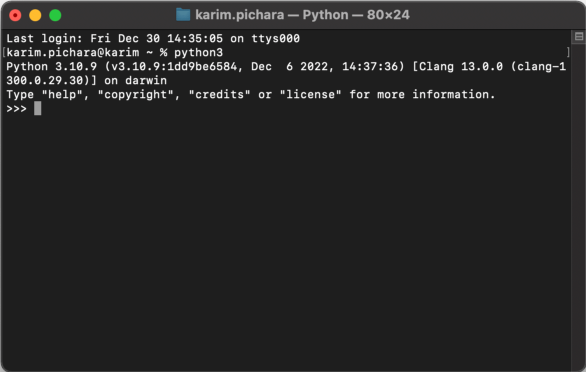
Task: Click the Python 3.10.9 version text
Action: point(52,67)
